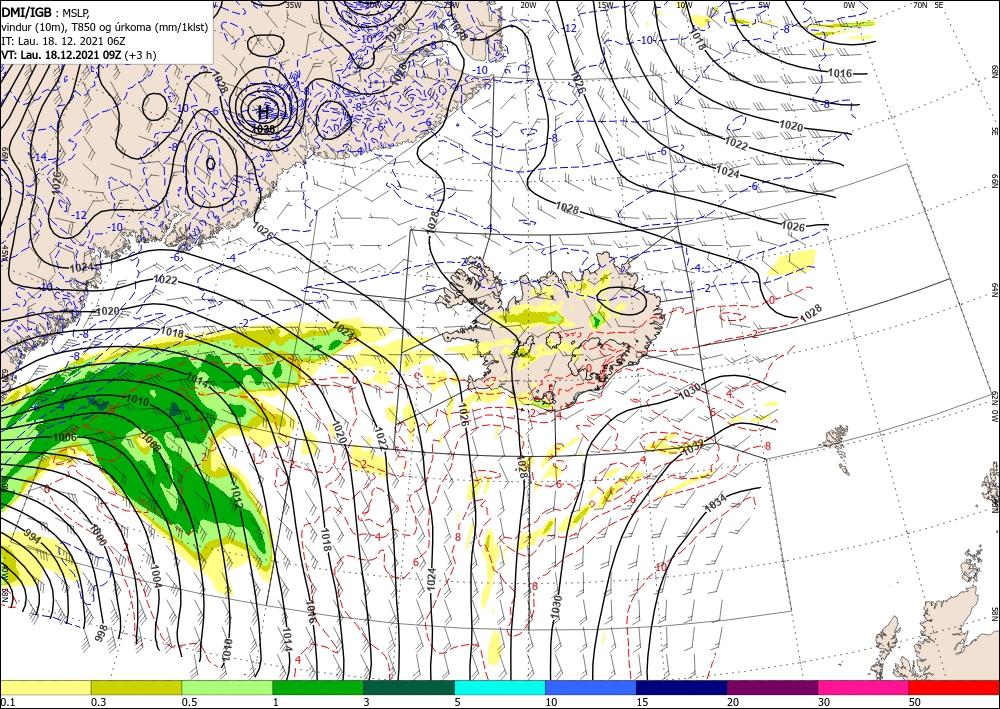Screen dimensions: 1000x709
Task: Click the green precipitation patch over central Iceland
Action: pos(597,320)
